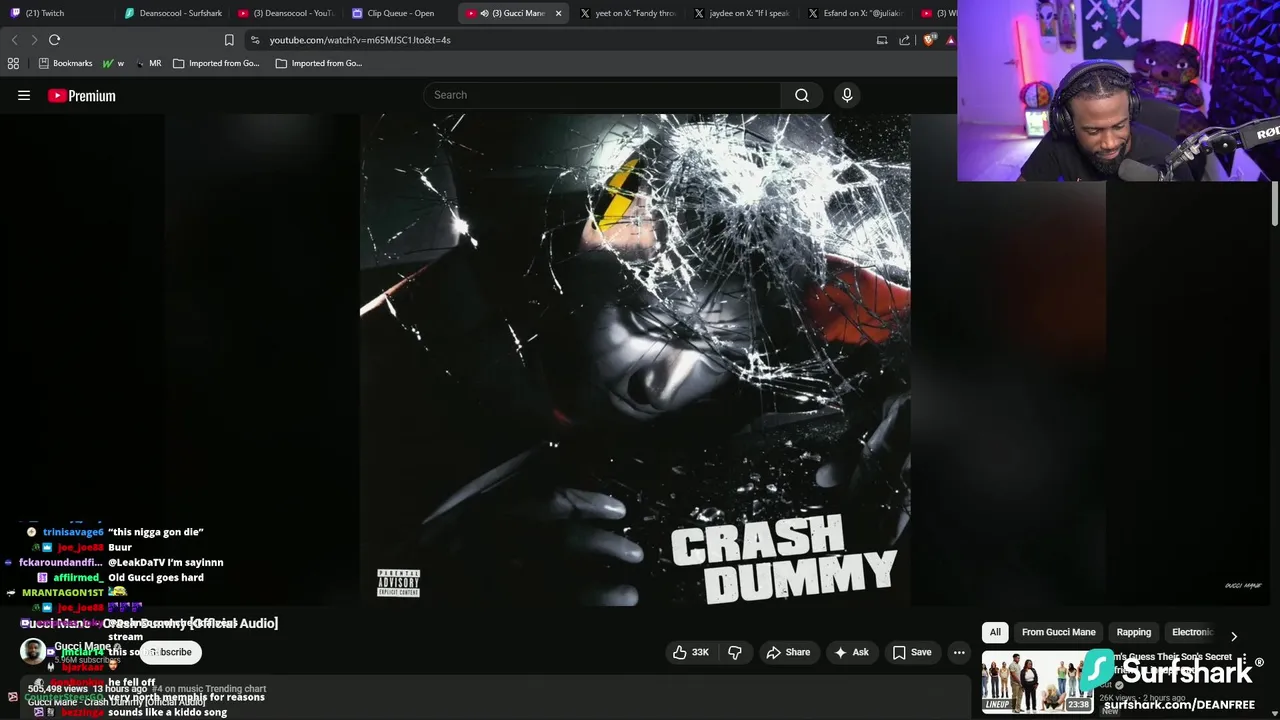This screenshot has height=720, width=1280.
Task: Close the Gucci Mane browser tab
Action: pos(558,13)
